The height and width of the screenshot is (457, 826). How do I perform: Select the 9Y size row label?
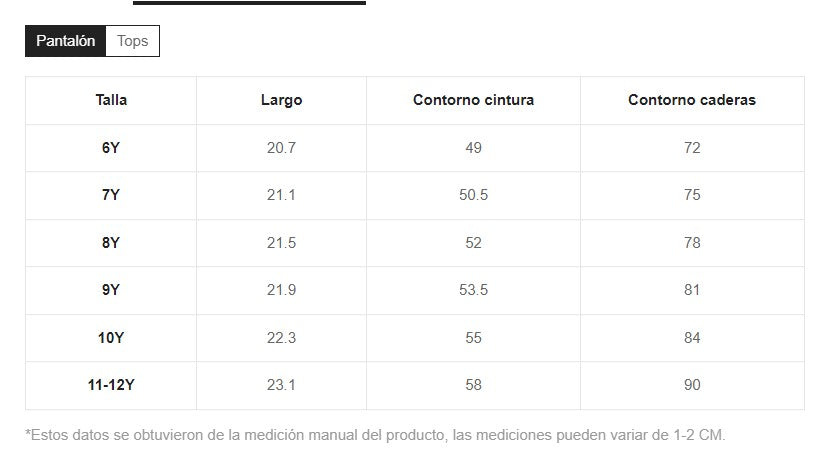[111, 290]
